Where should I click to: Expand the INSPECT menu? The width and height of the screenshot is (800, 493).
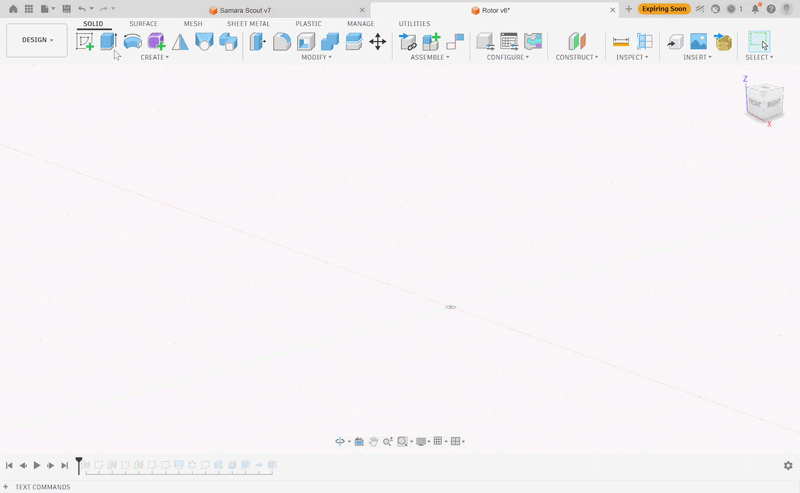(632, 57)
